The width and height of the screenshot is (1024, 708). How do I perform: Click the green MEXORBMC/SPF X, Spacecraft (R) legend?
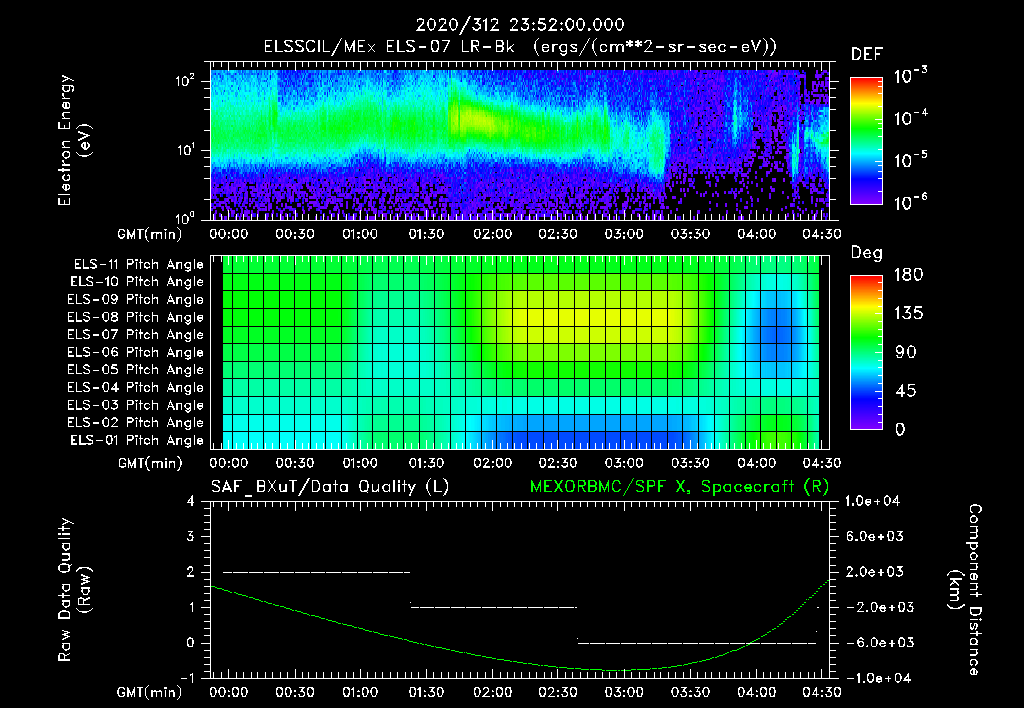pos(679,487)
